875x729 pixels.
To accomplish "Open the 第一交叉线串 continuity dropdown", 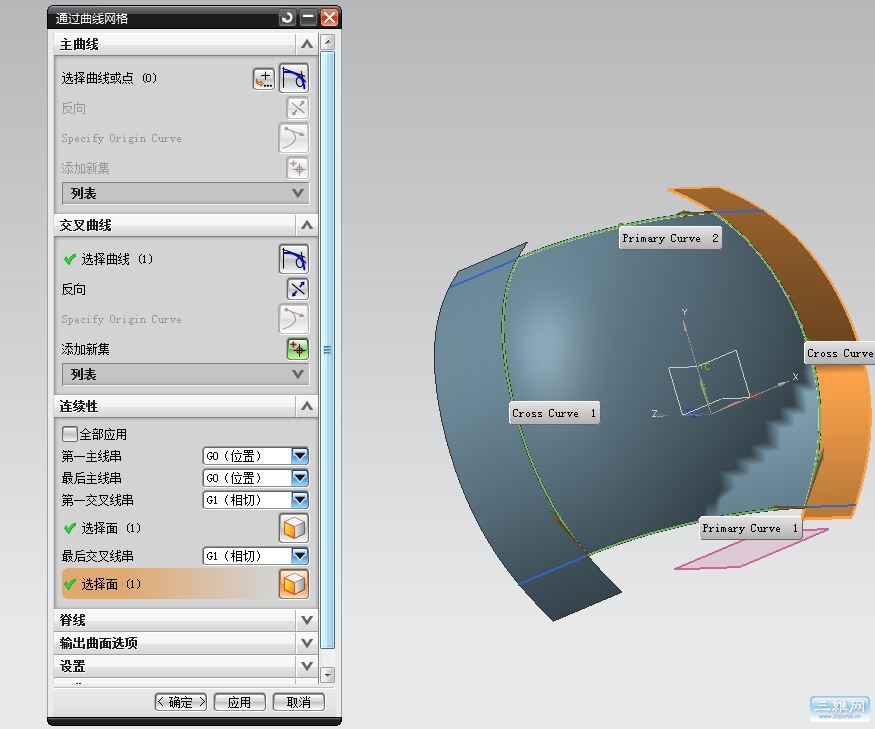I will [x=300, y=500].
